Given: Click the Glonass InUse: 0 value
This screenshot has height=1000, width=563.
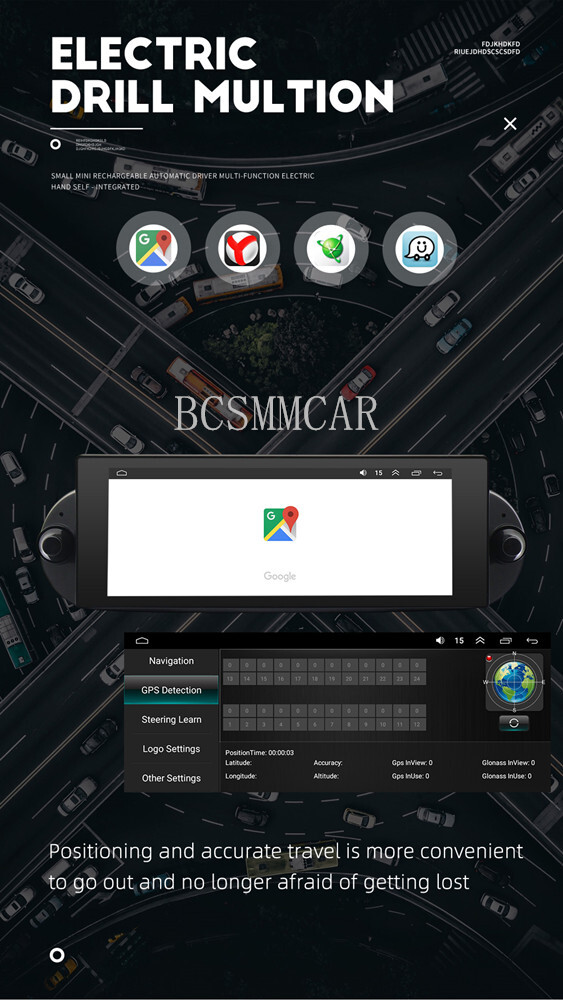Looking at the screenshot, I should (506, 776).
